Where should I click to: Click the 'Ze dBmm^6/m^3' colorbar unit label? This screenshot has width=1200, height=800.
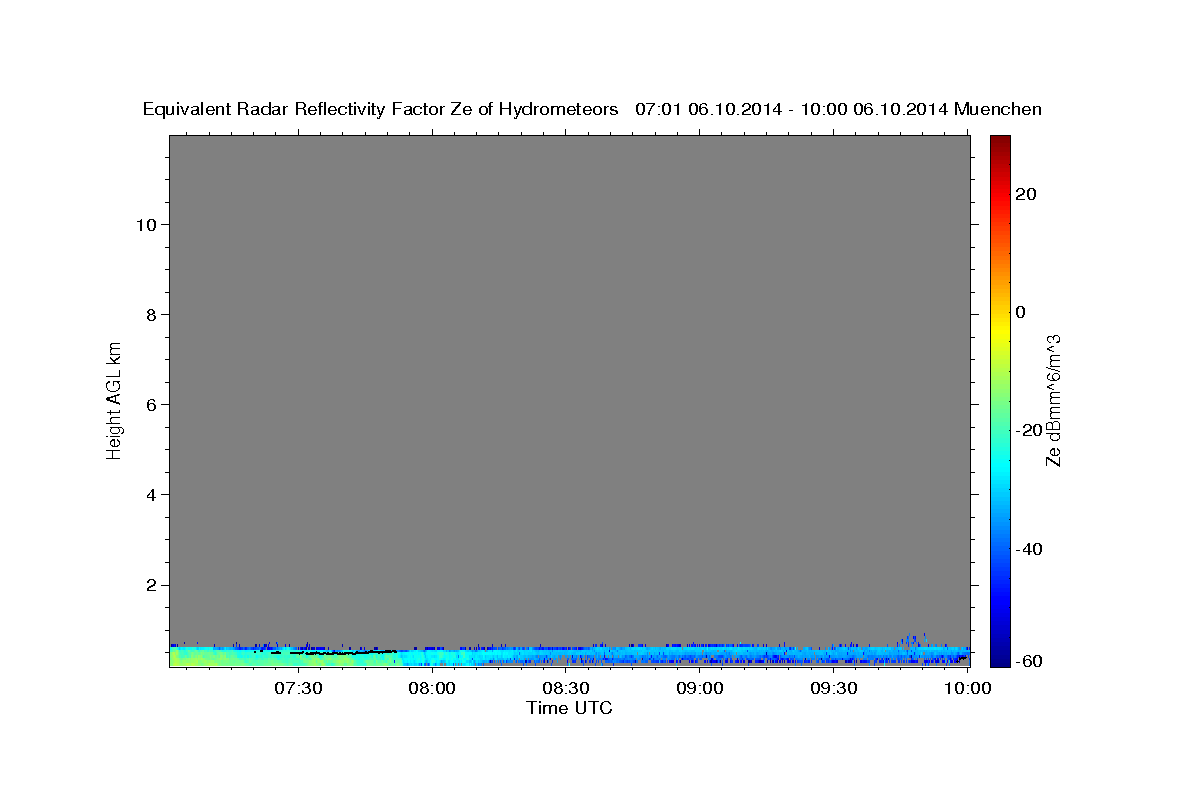click(x=1053, y=400)
